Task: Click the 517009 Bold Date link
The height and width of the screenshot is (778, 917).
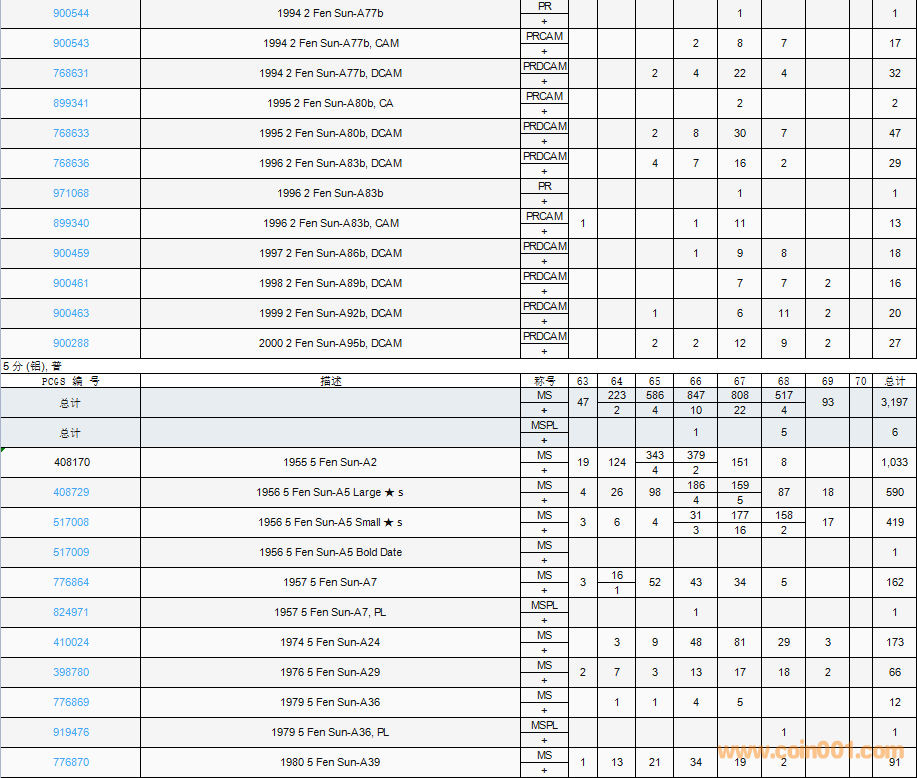Action: pos(71,552)
